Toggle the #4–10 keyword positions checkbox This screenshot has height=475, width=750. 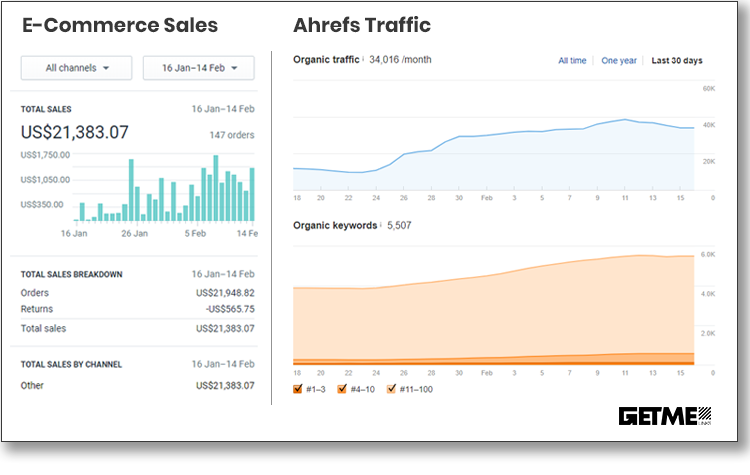click(x=342, y=388)
